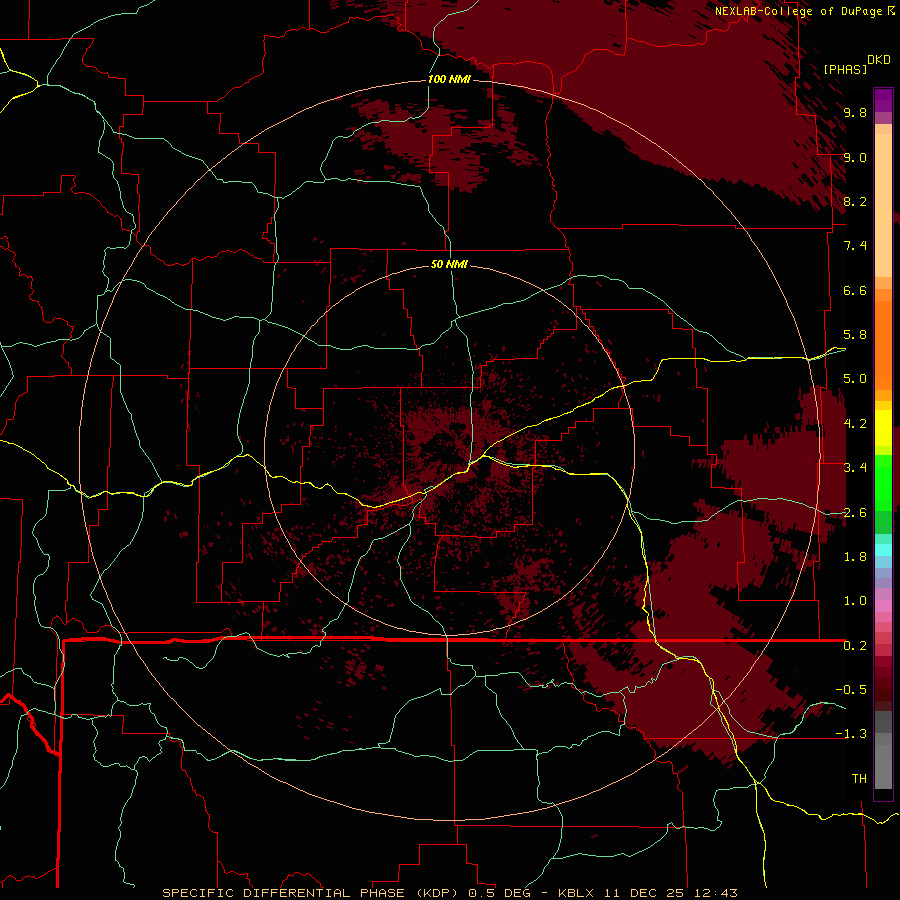
Task: Click the 5.0 legend value
Action: coord(855,379)
